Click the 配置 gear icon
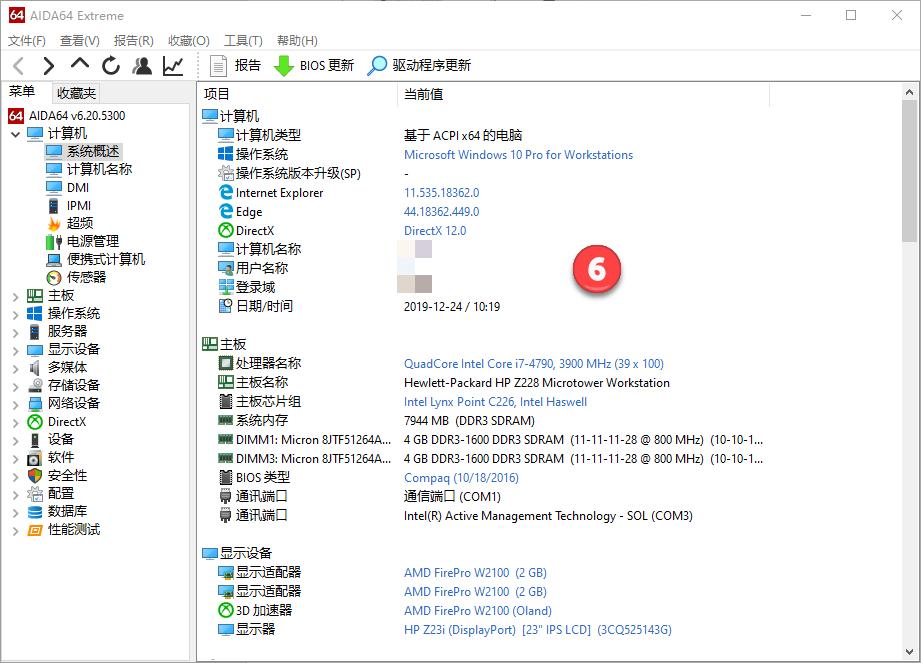This screenshot has width=921, height=663. point(35,494)
